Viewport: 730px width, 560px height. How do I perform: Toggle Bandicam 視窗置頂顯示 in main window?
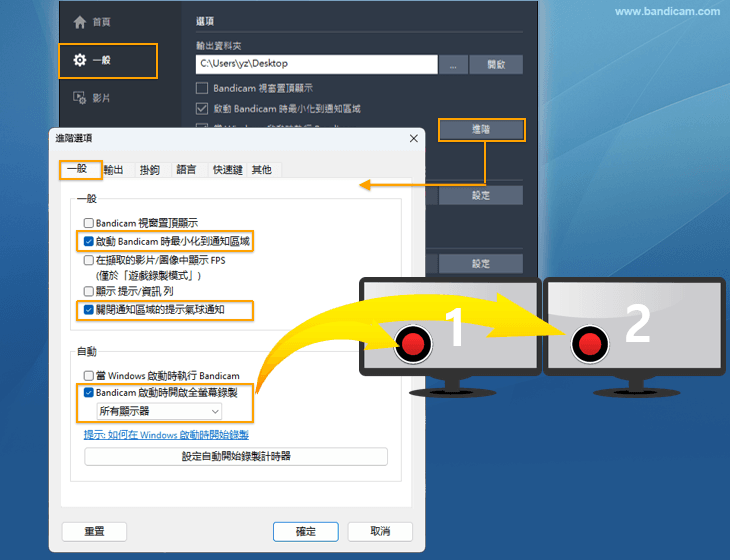pos(202,88)
